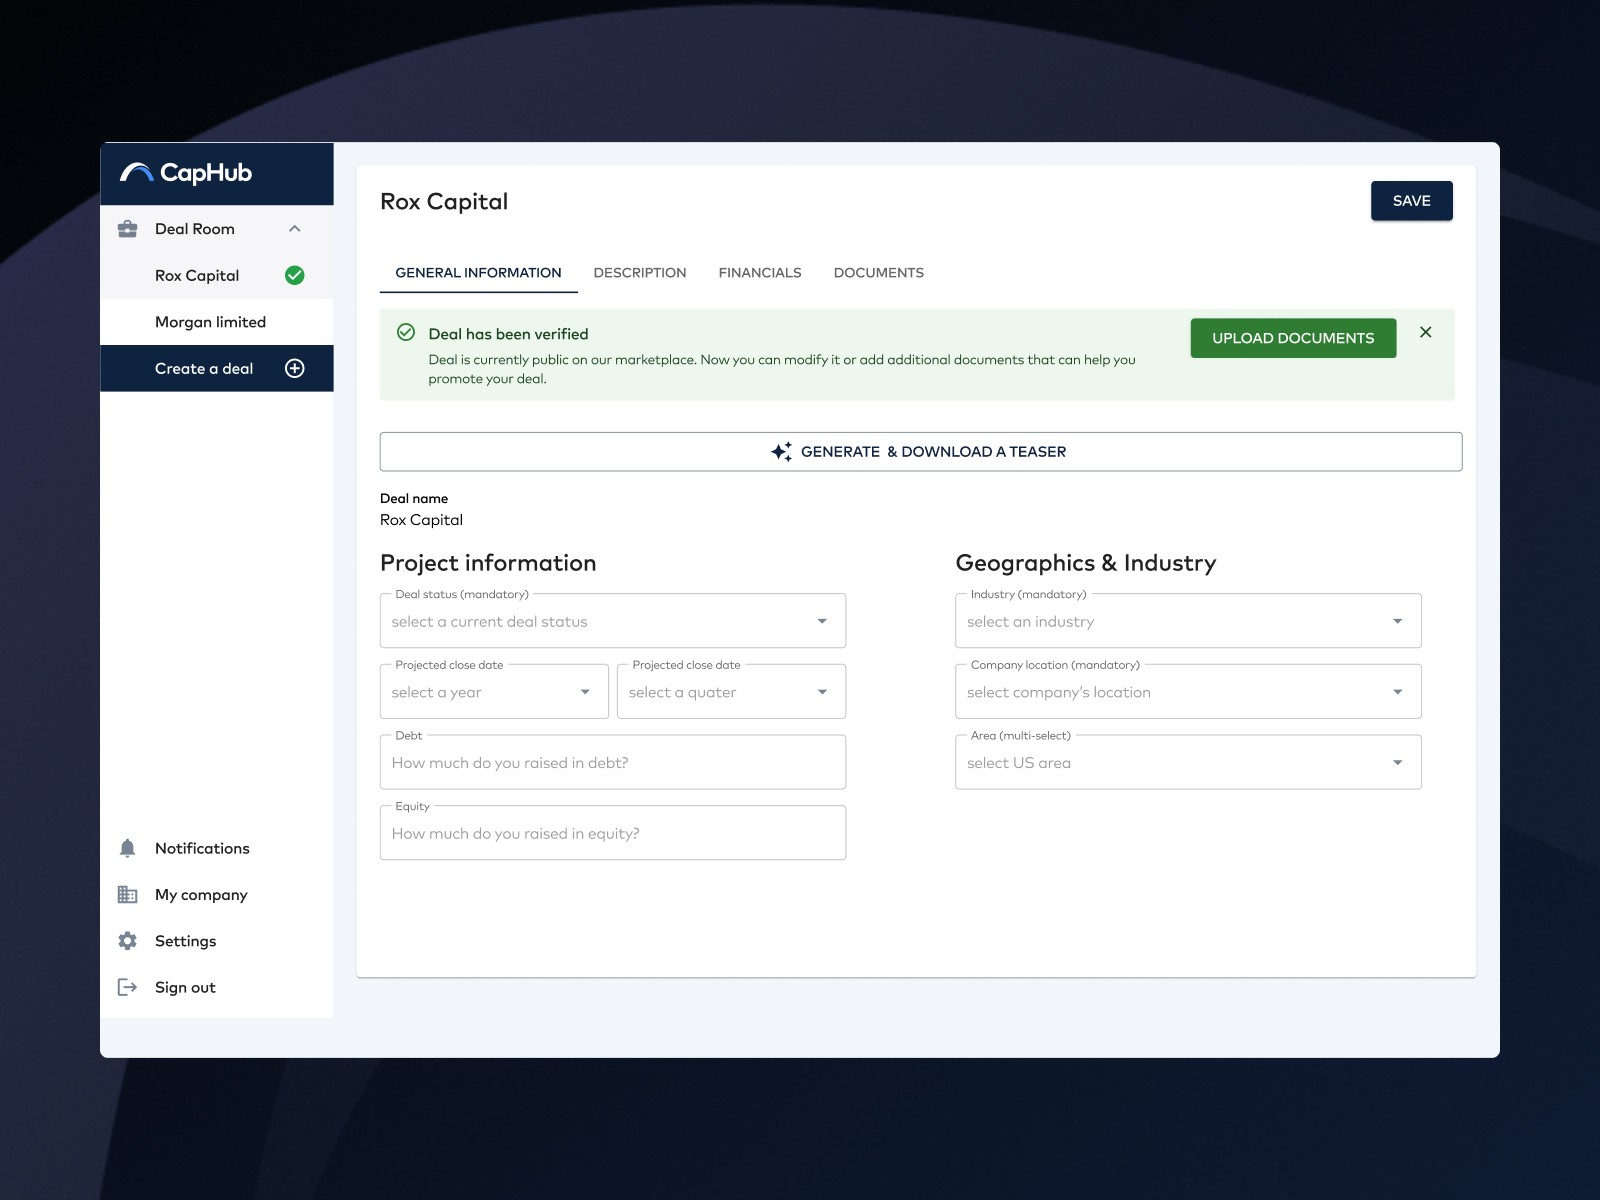Image resolution: width=1600 pixels, height=1200 pixels.
Task: Switch to the Description tab
Action: [640, 273]
